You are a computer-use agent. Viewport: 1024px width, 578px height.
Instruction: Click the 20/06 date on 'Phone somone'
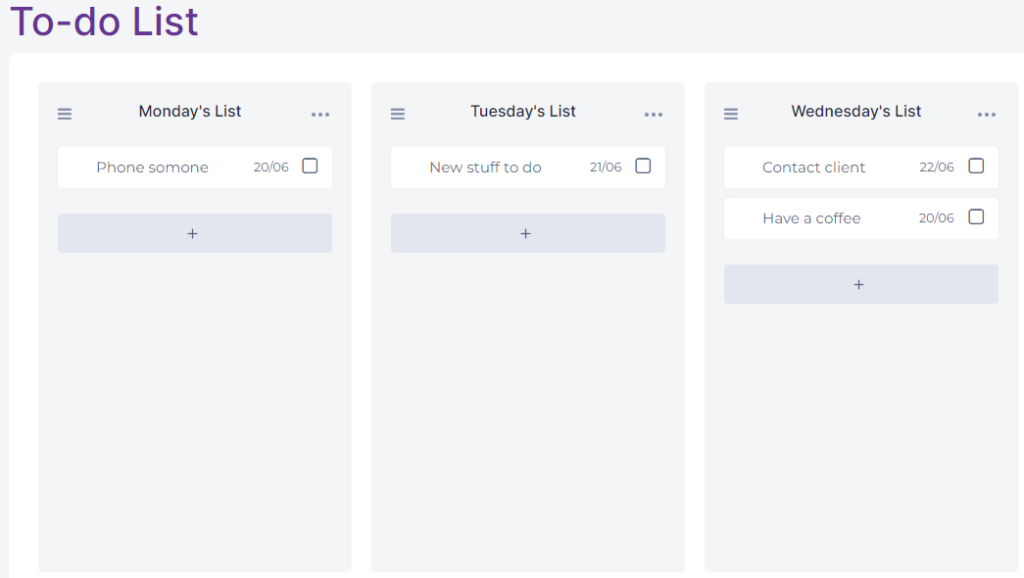click(x=265, y=166)
